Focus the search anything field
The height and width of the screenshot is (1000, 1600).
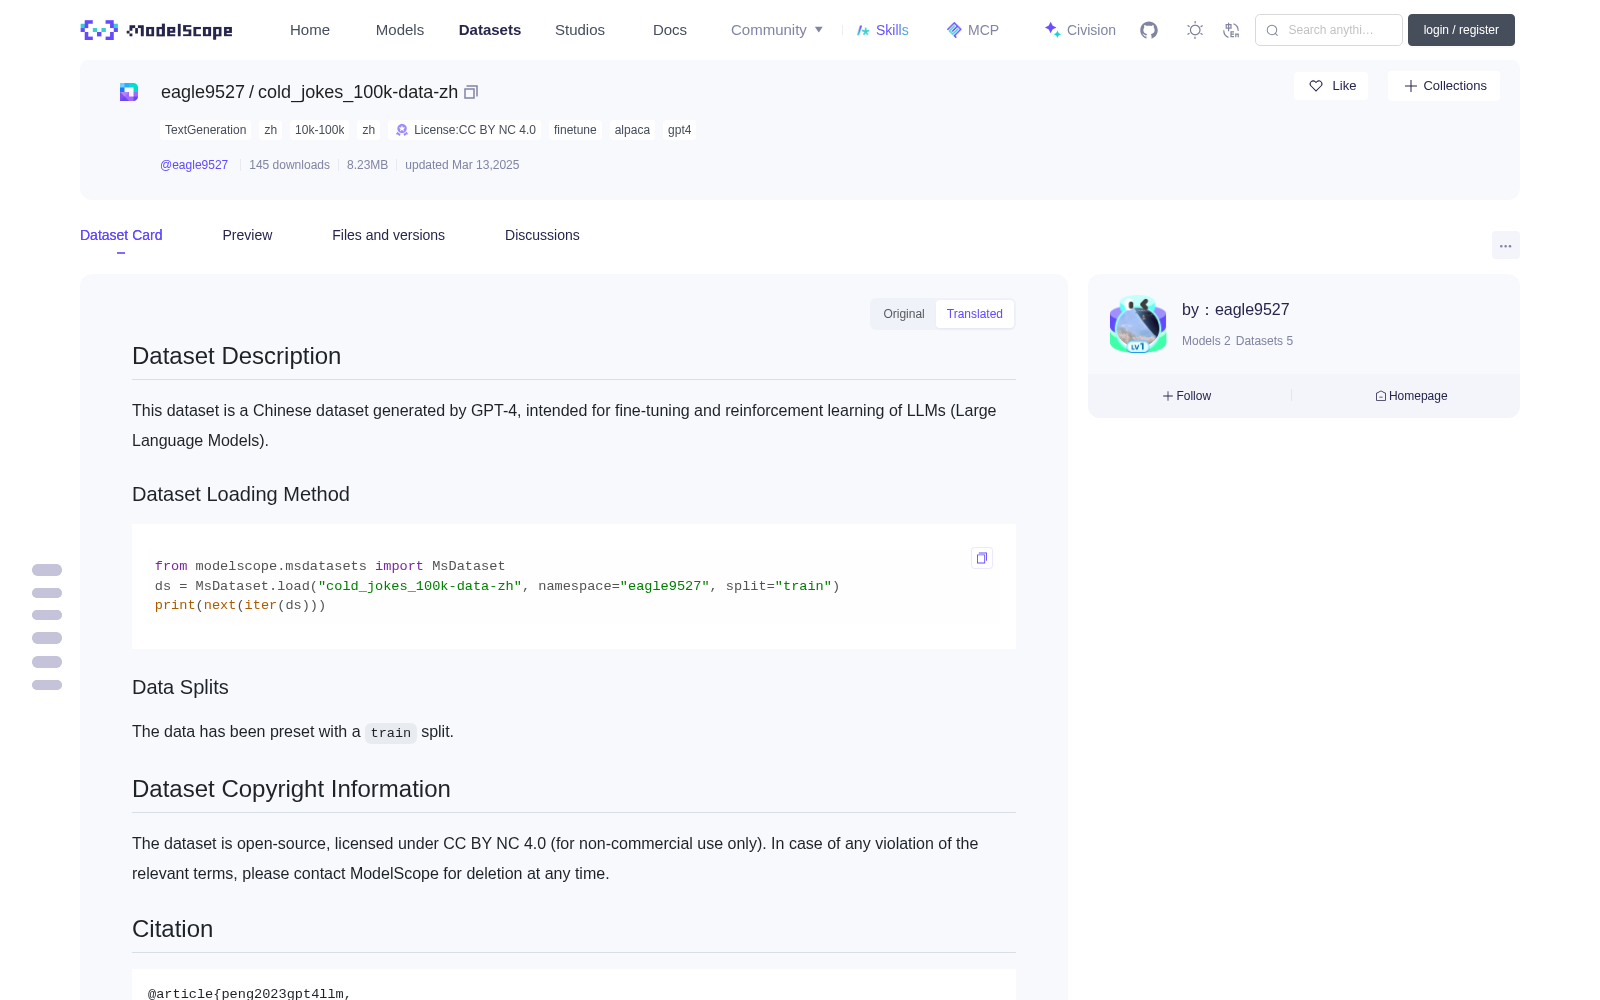coord(1329,30)
